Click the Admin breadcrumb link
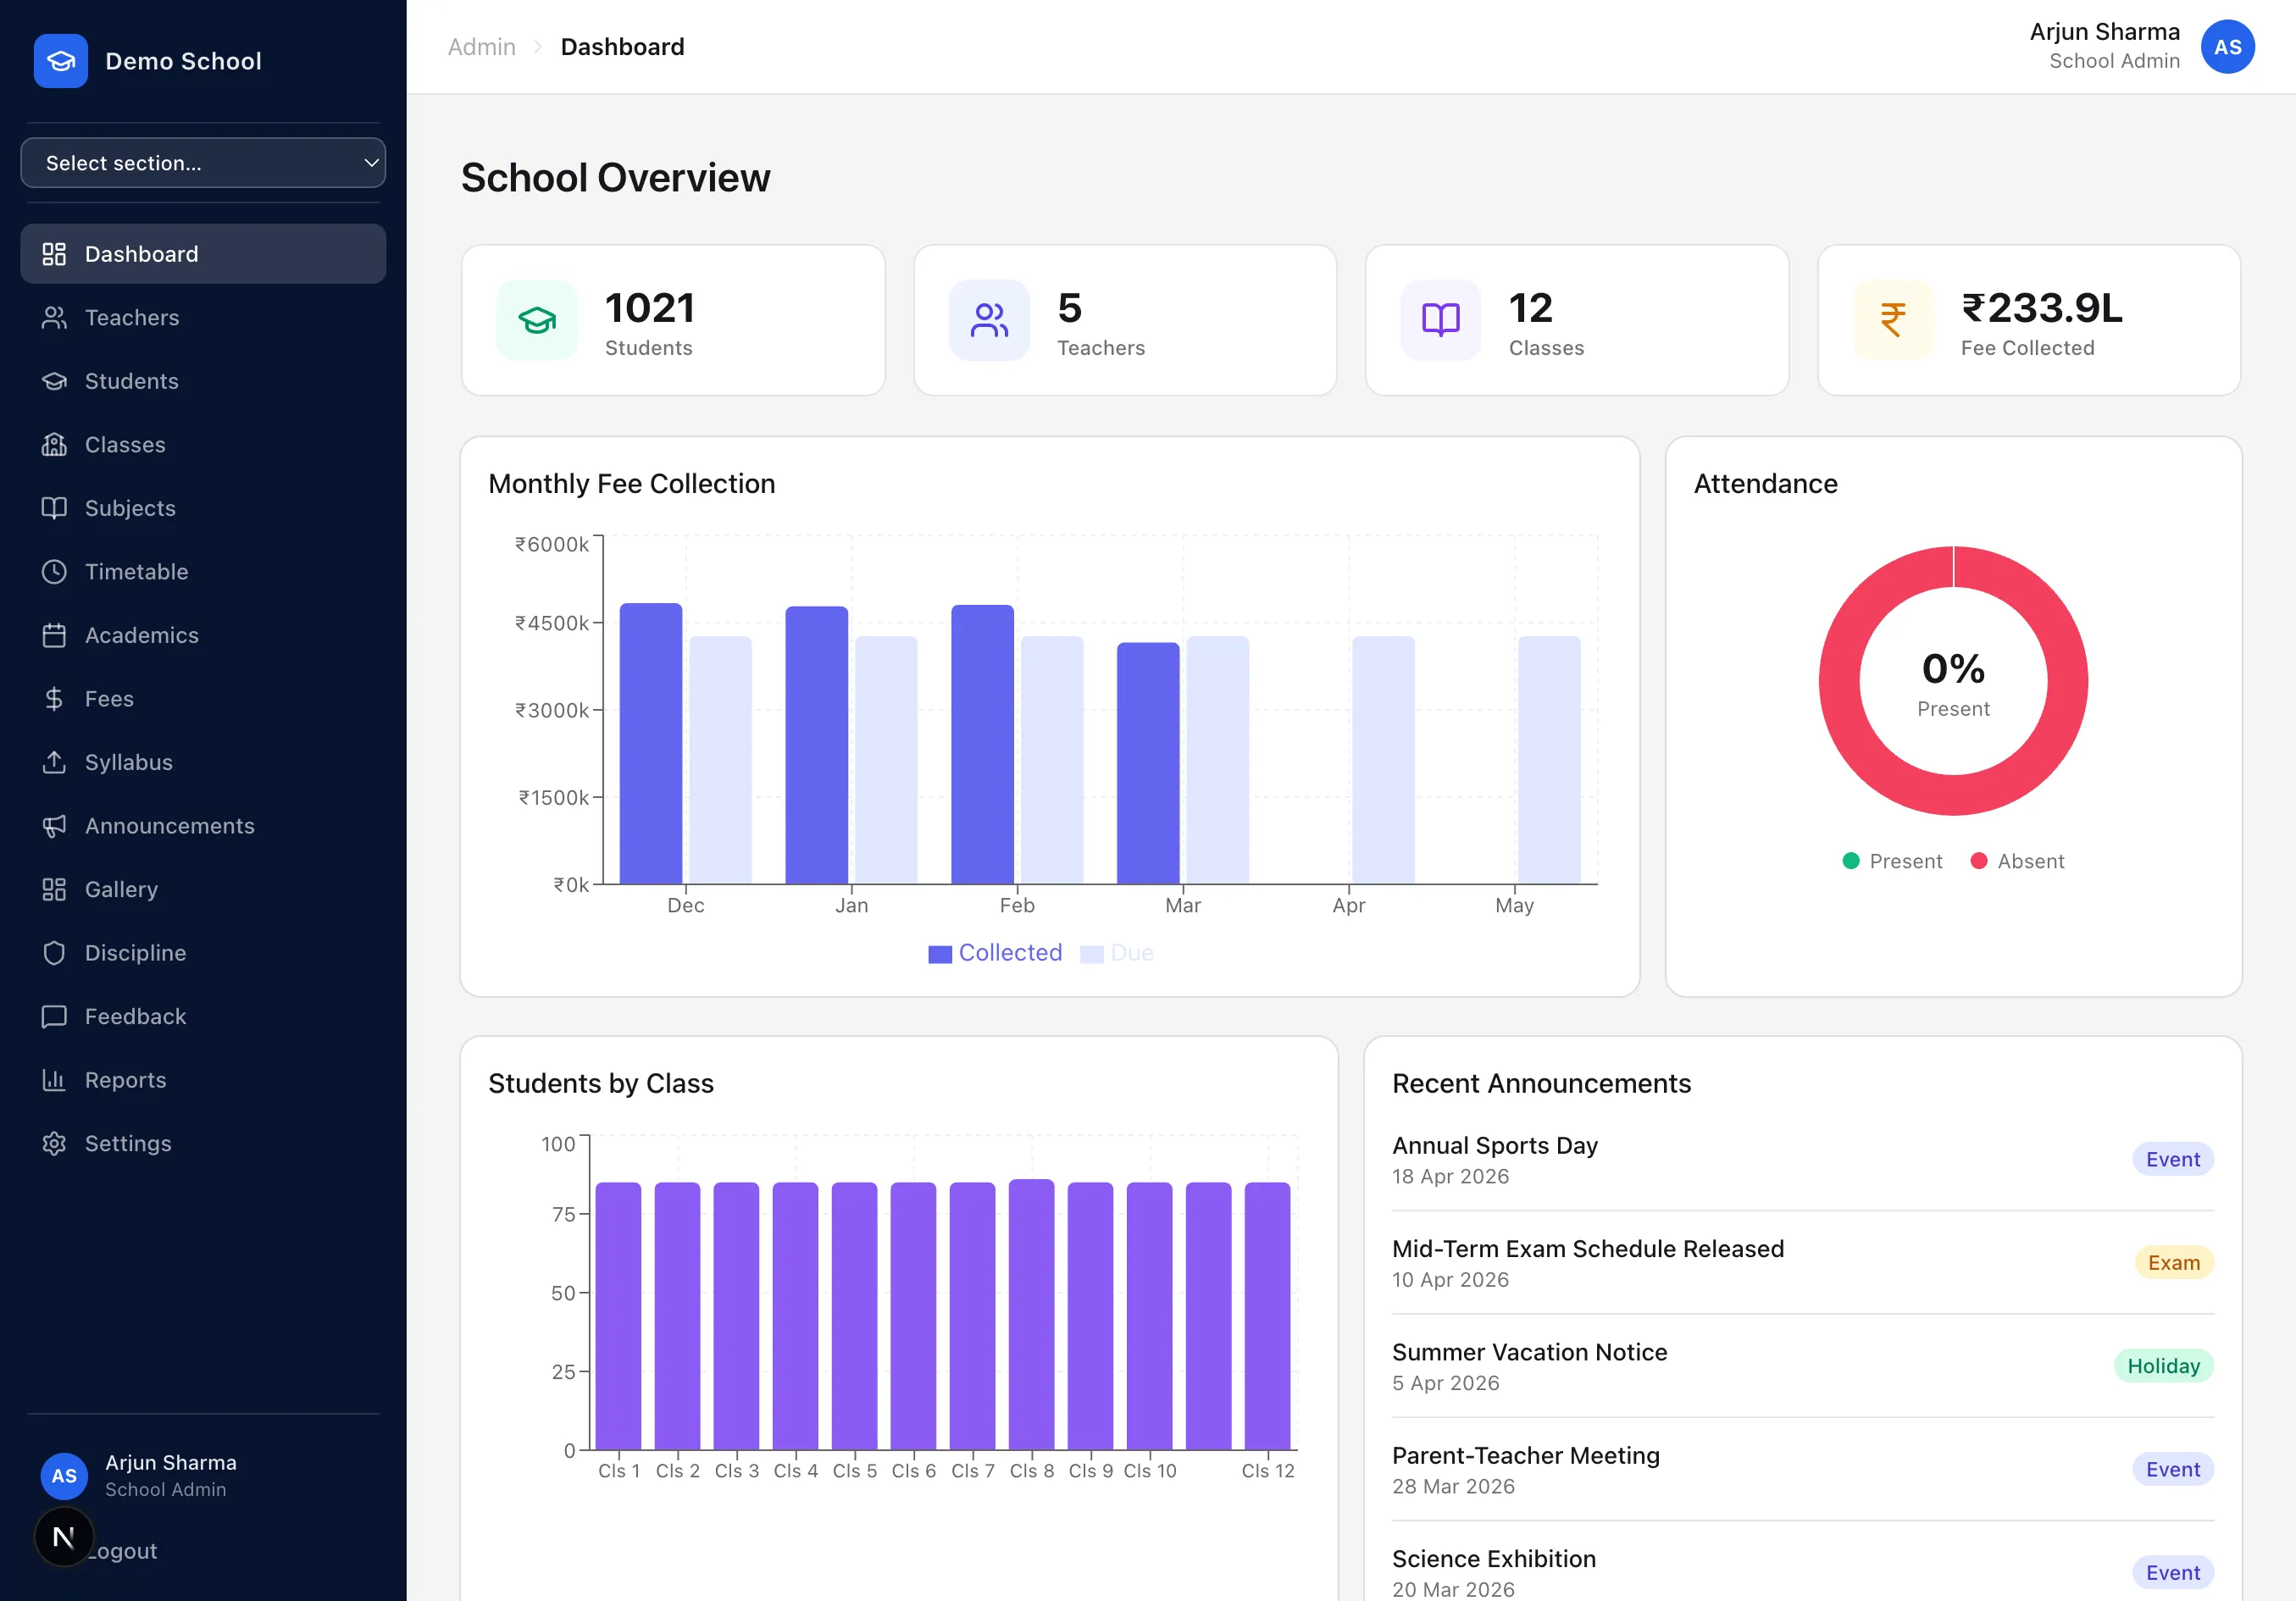 click(482, 47)
